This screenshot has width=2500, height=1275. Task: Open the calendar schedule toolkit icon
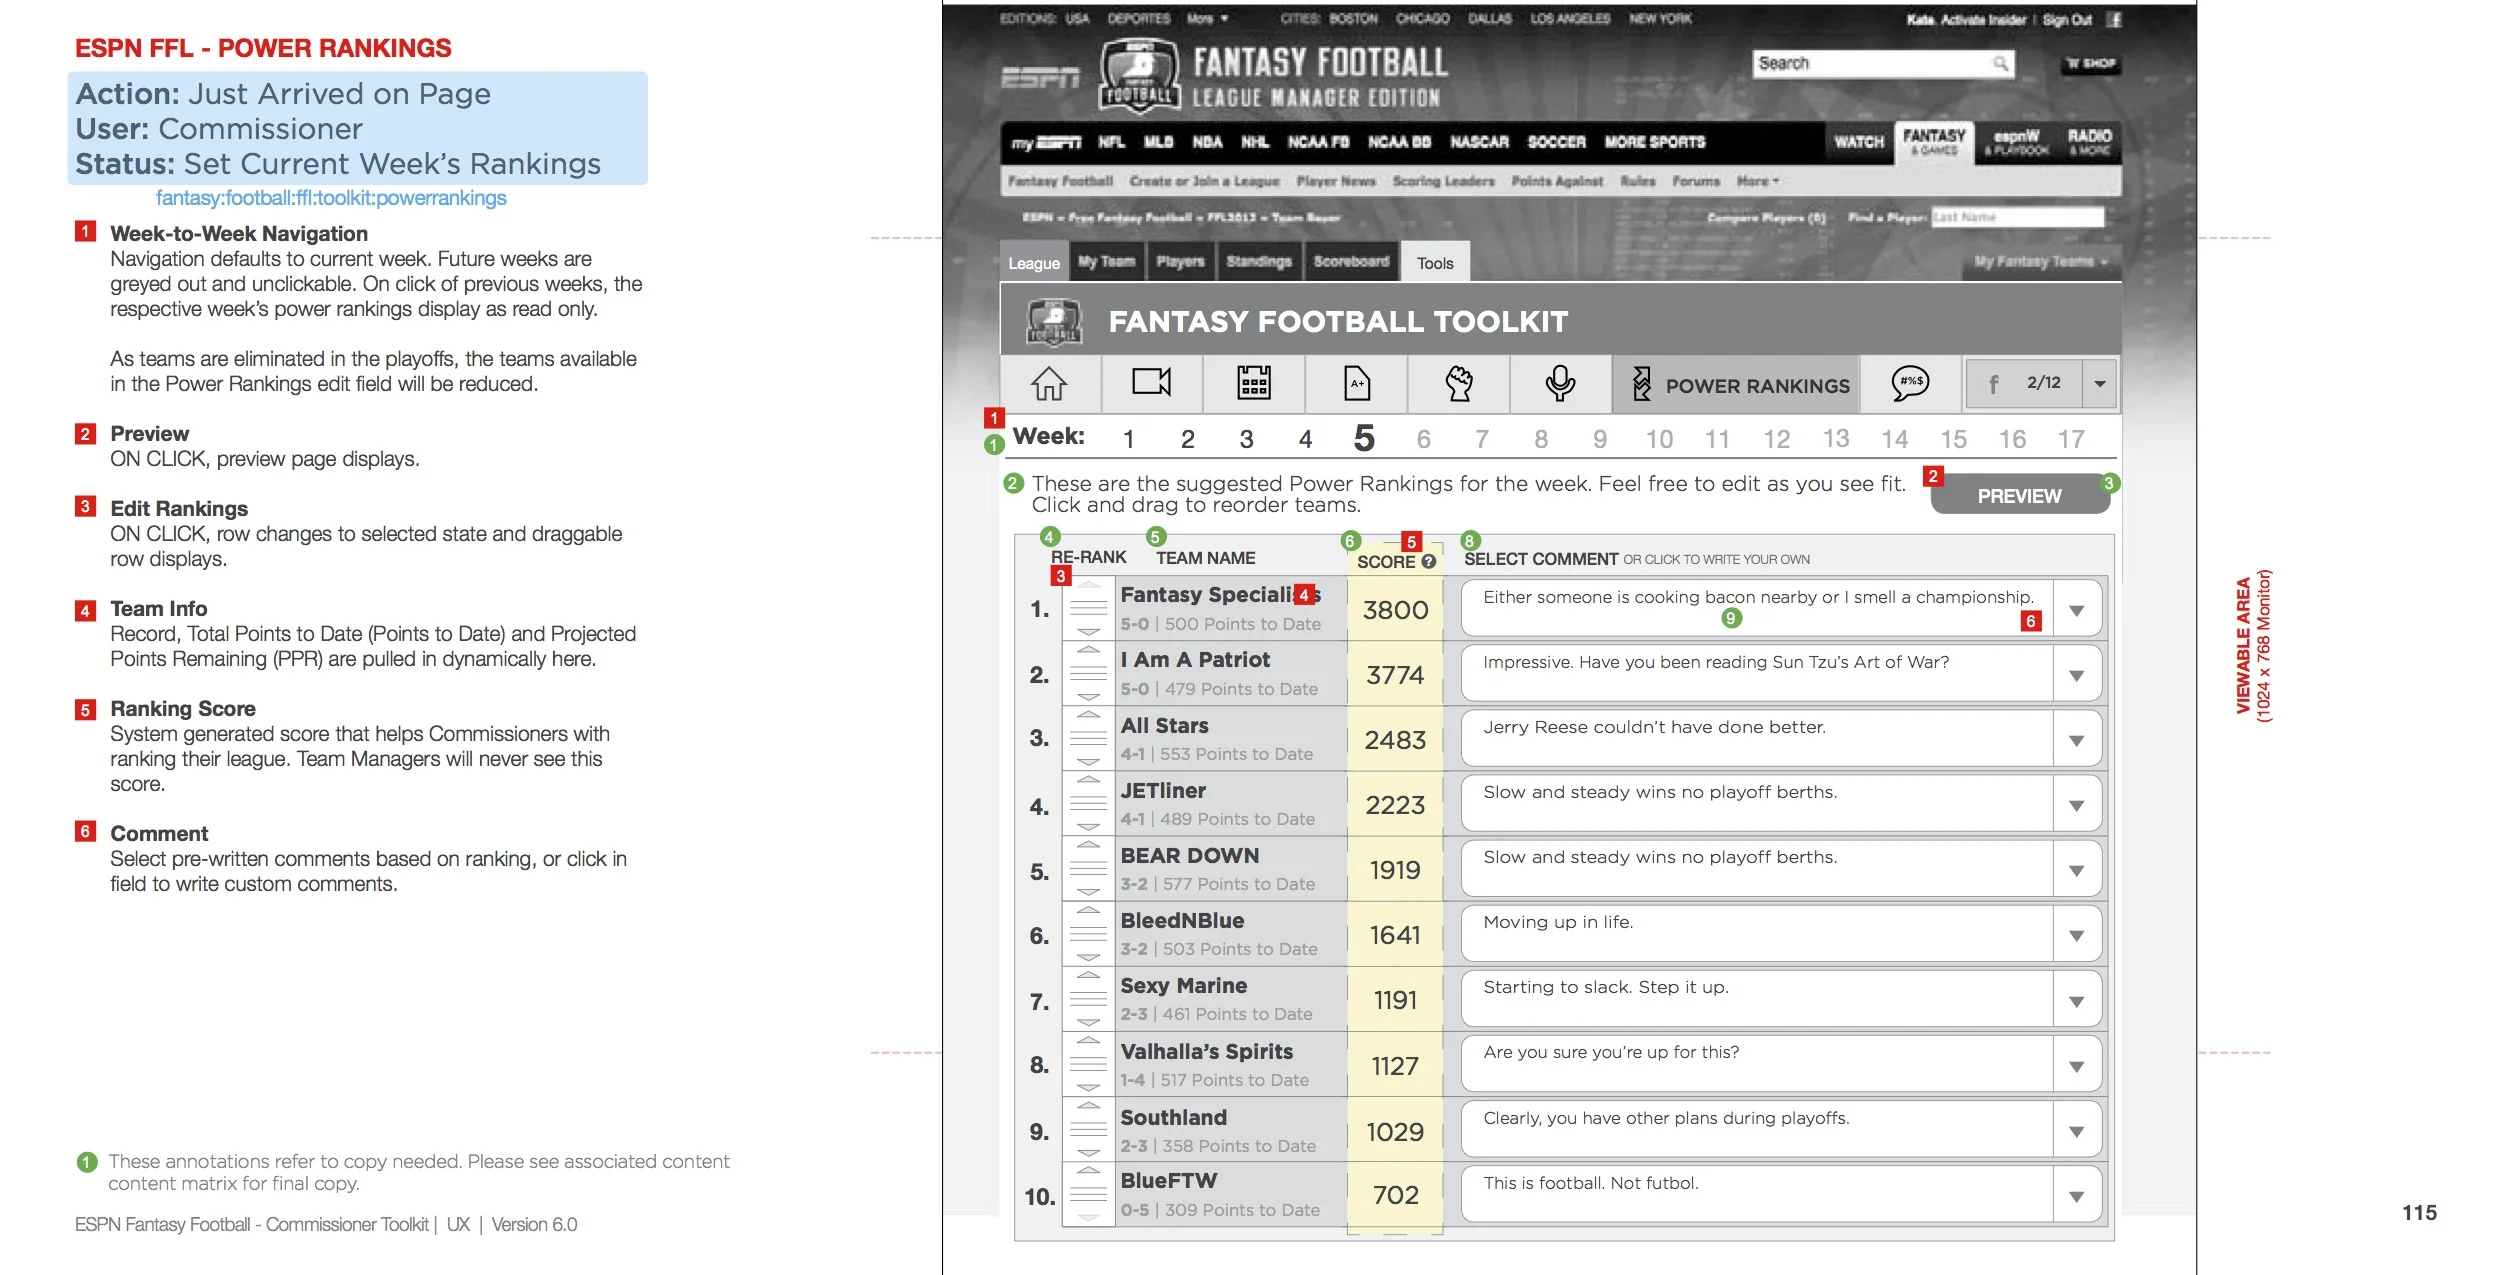1254,383
